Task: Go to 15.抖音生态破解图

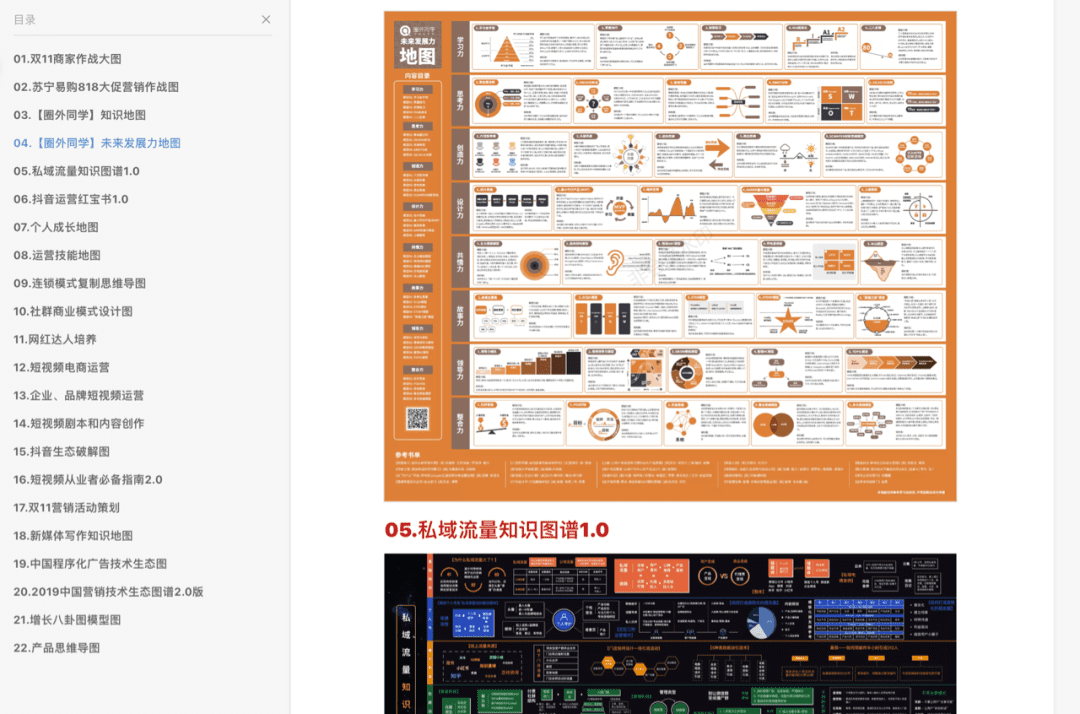Action: pos(61,452)
